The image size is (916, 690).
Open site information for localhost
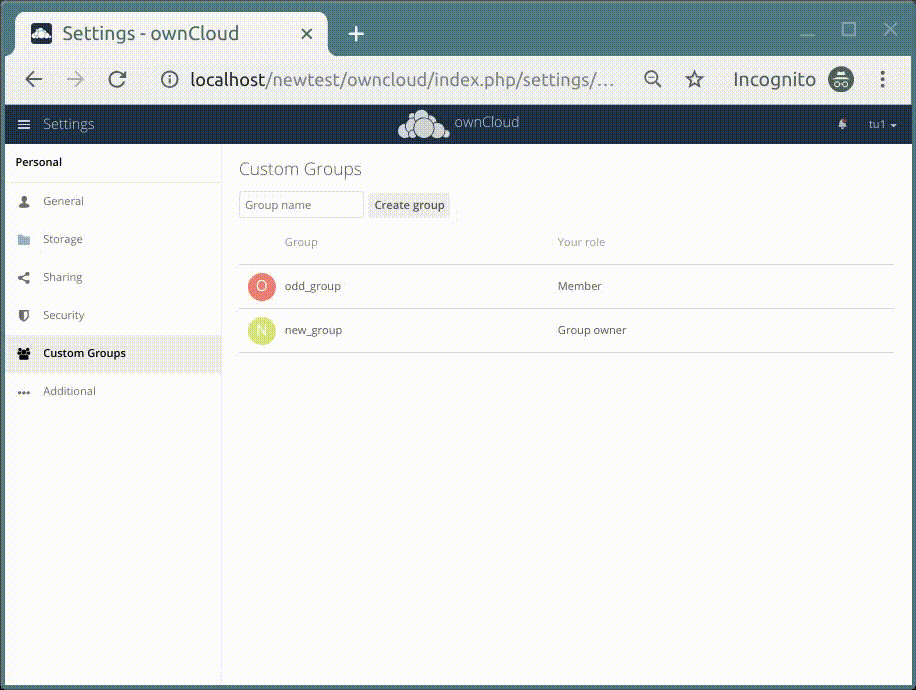170,79
